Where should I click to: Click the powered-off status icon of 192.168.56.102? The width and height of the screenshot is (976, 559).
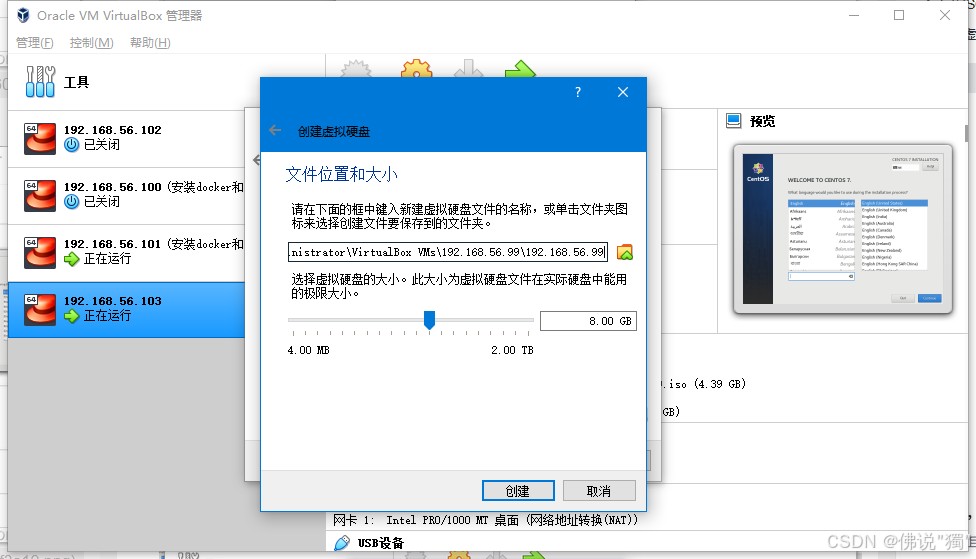click(72, 144)
